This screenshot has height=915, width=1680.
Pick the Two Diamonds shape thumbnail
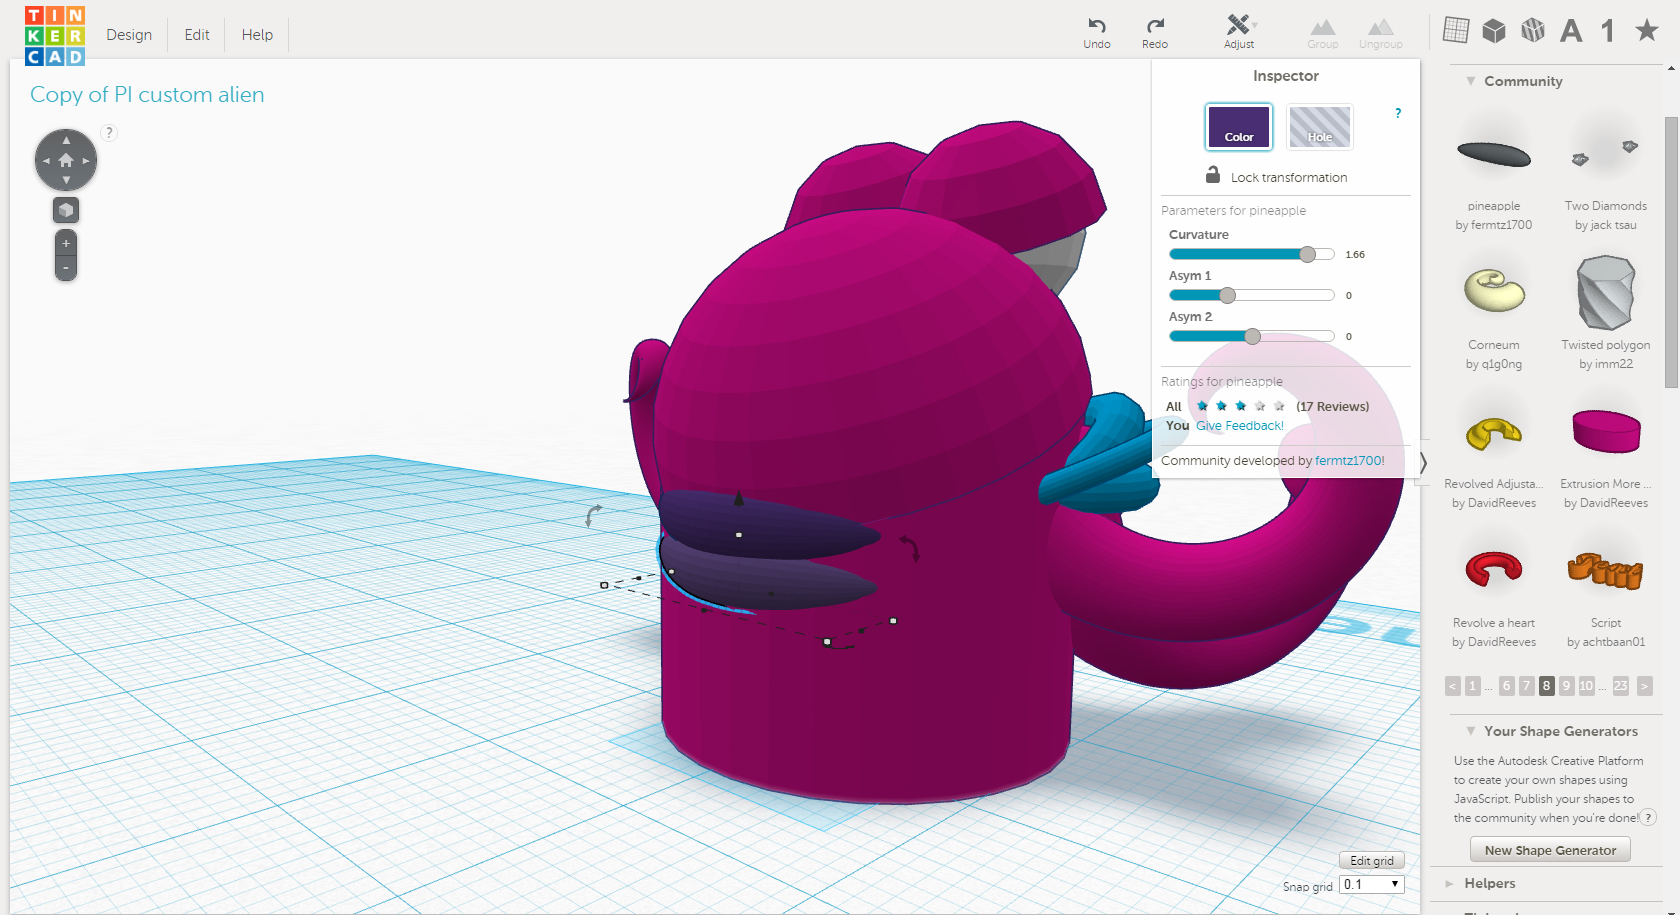tap(1605, 154)
